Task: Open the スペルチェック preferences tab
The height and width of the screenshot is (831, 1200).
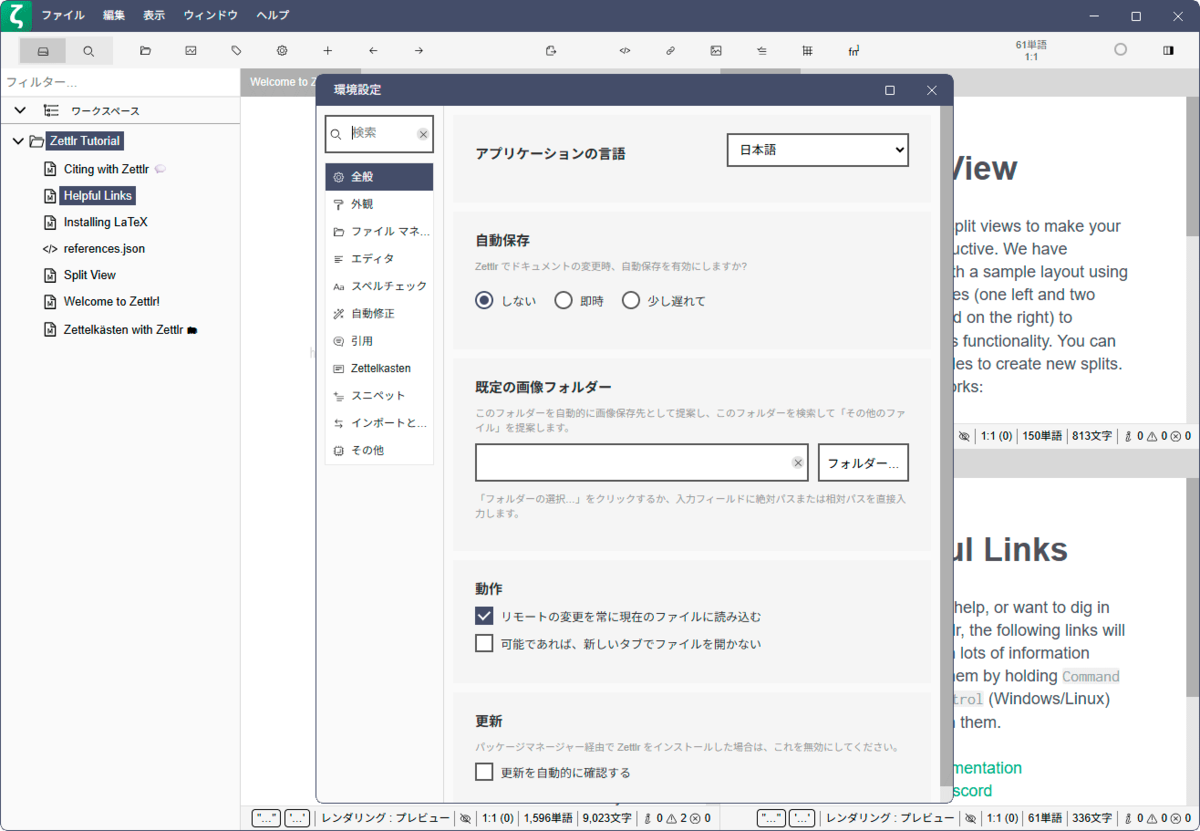Action: pos(379,286)
